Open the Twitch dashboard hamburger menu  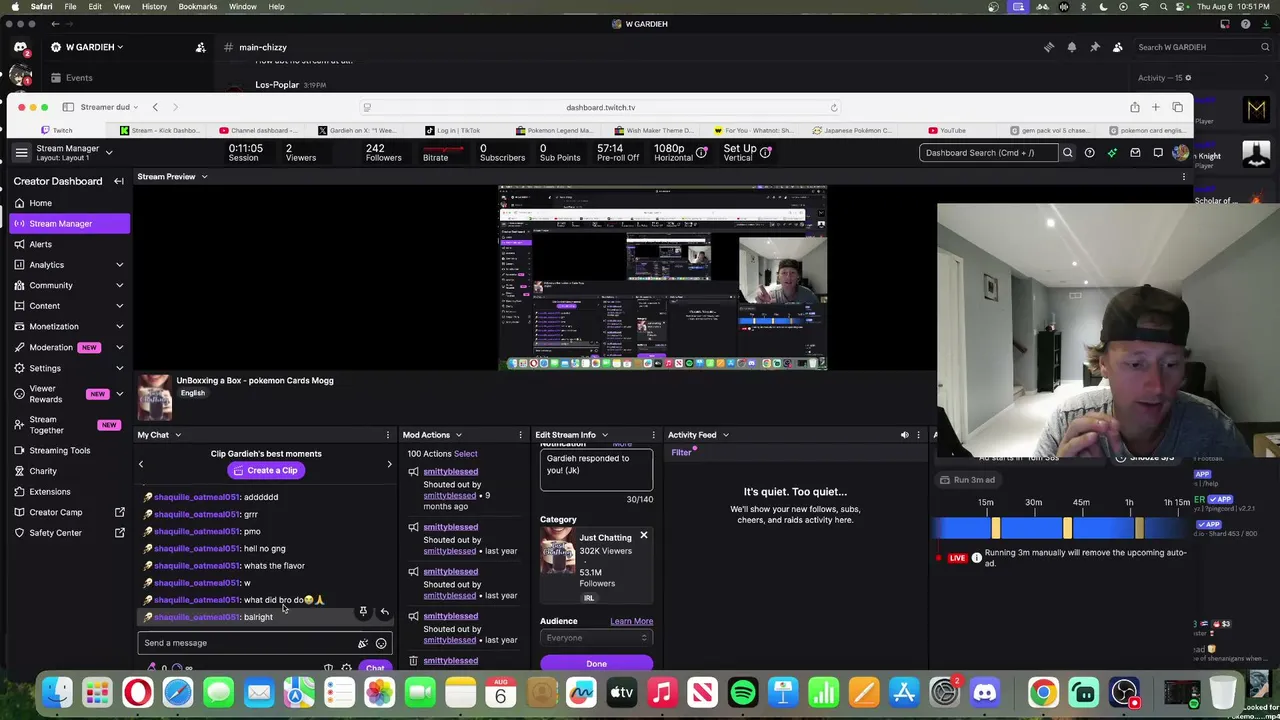(21, 152)
